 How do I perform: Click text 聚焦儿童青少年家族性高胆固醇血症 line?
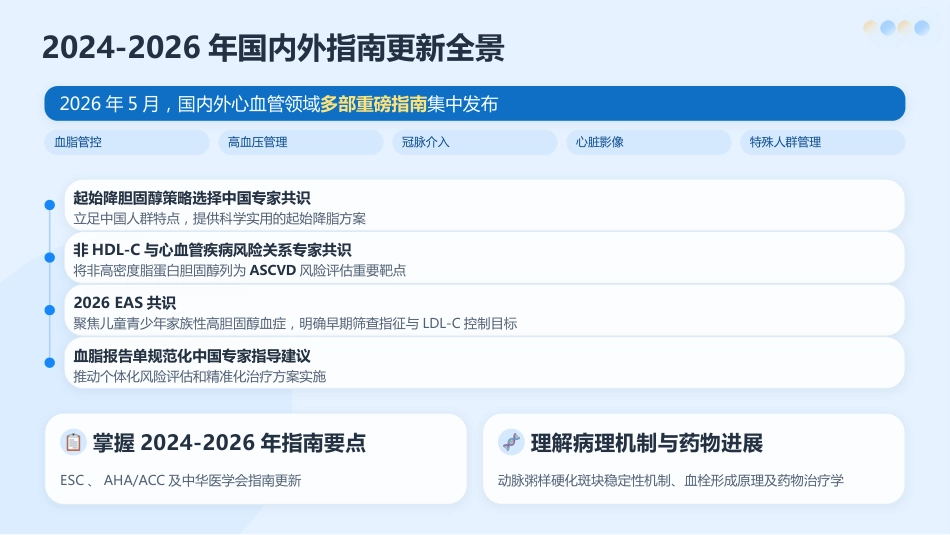click(x=295, y=324)
